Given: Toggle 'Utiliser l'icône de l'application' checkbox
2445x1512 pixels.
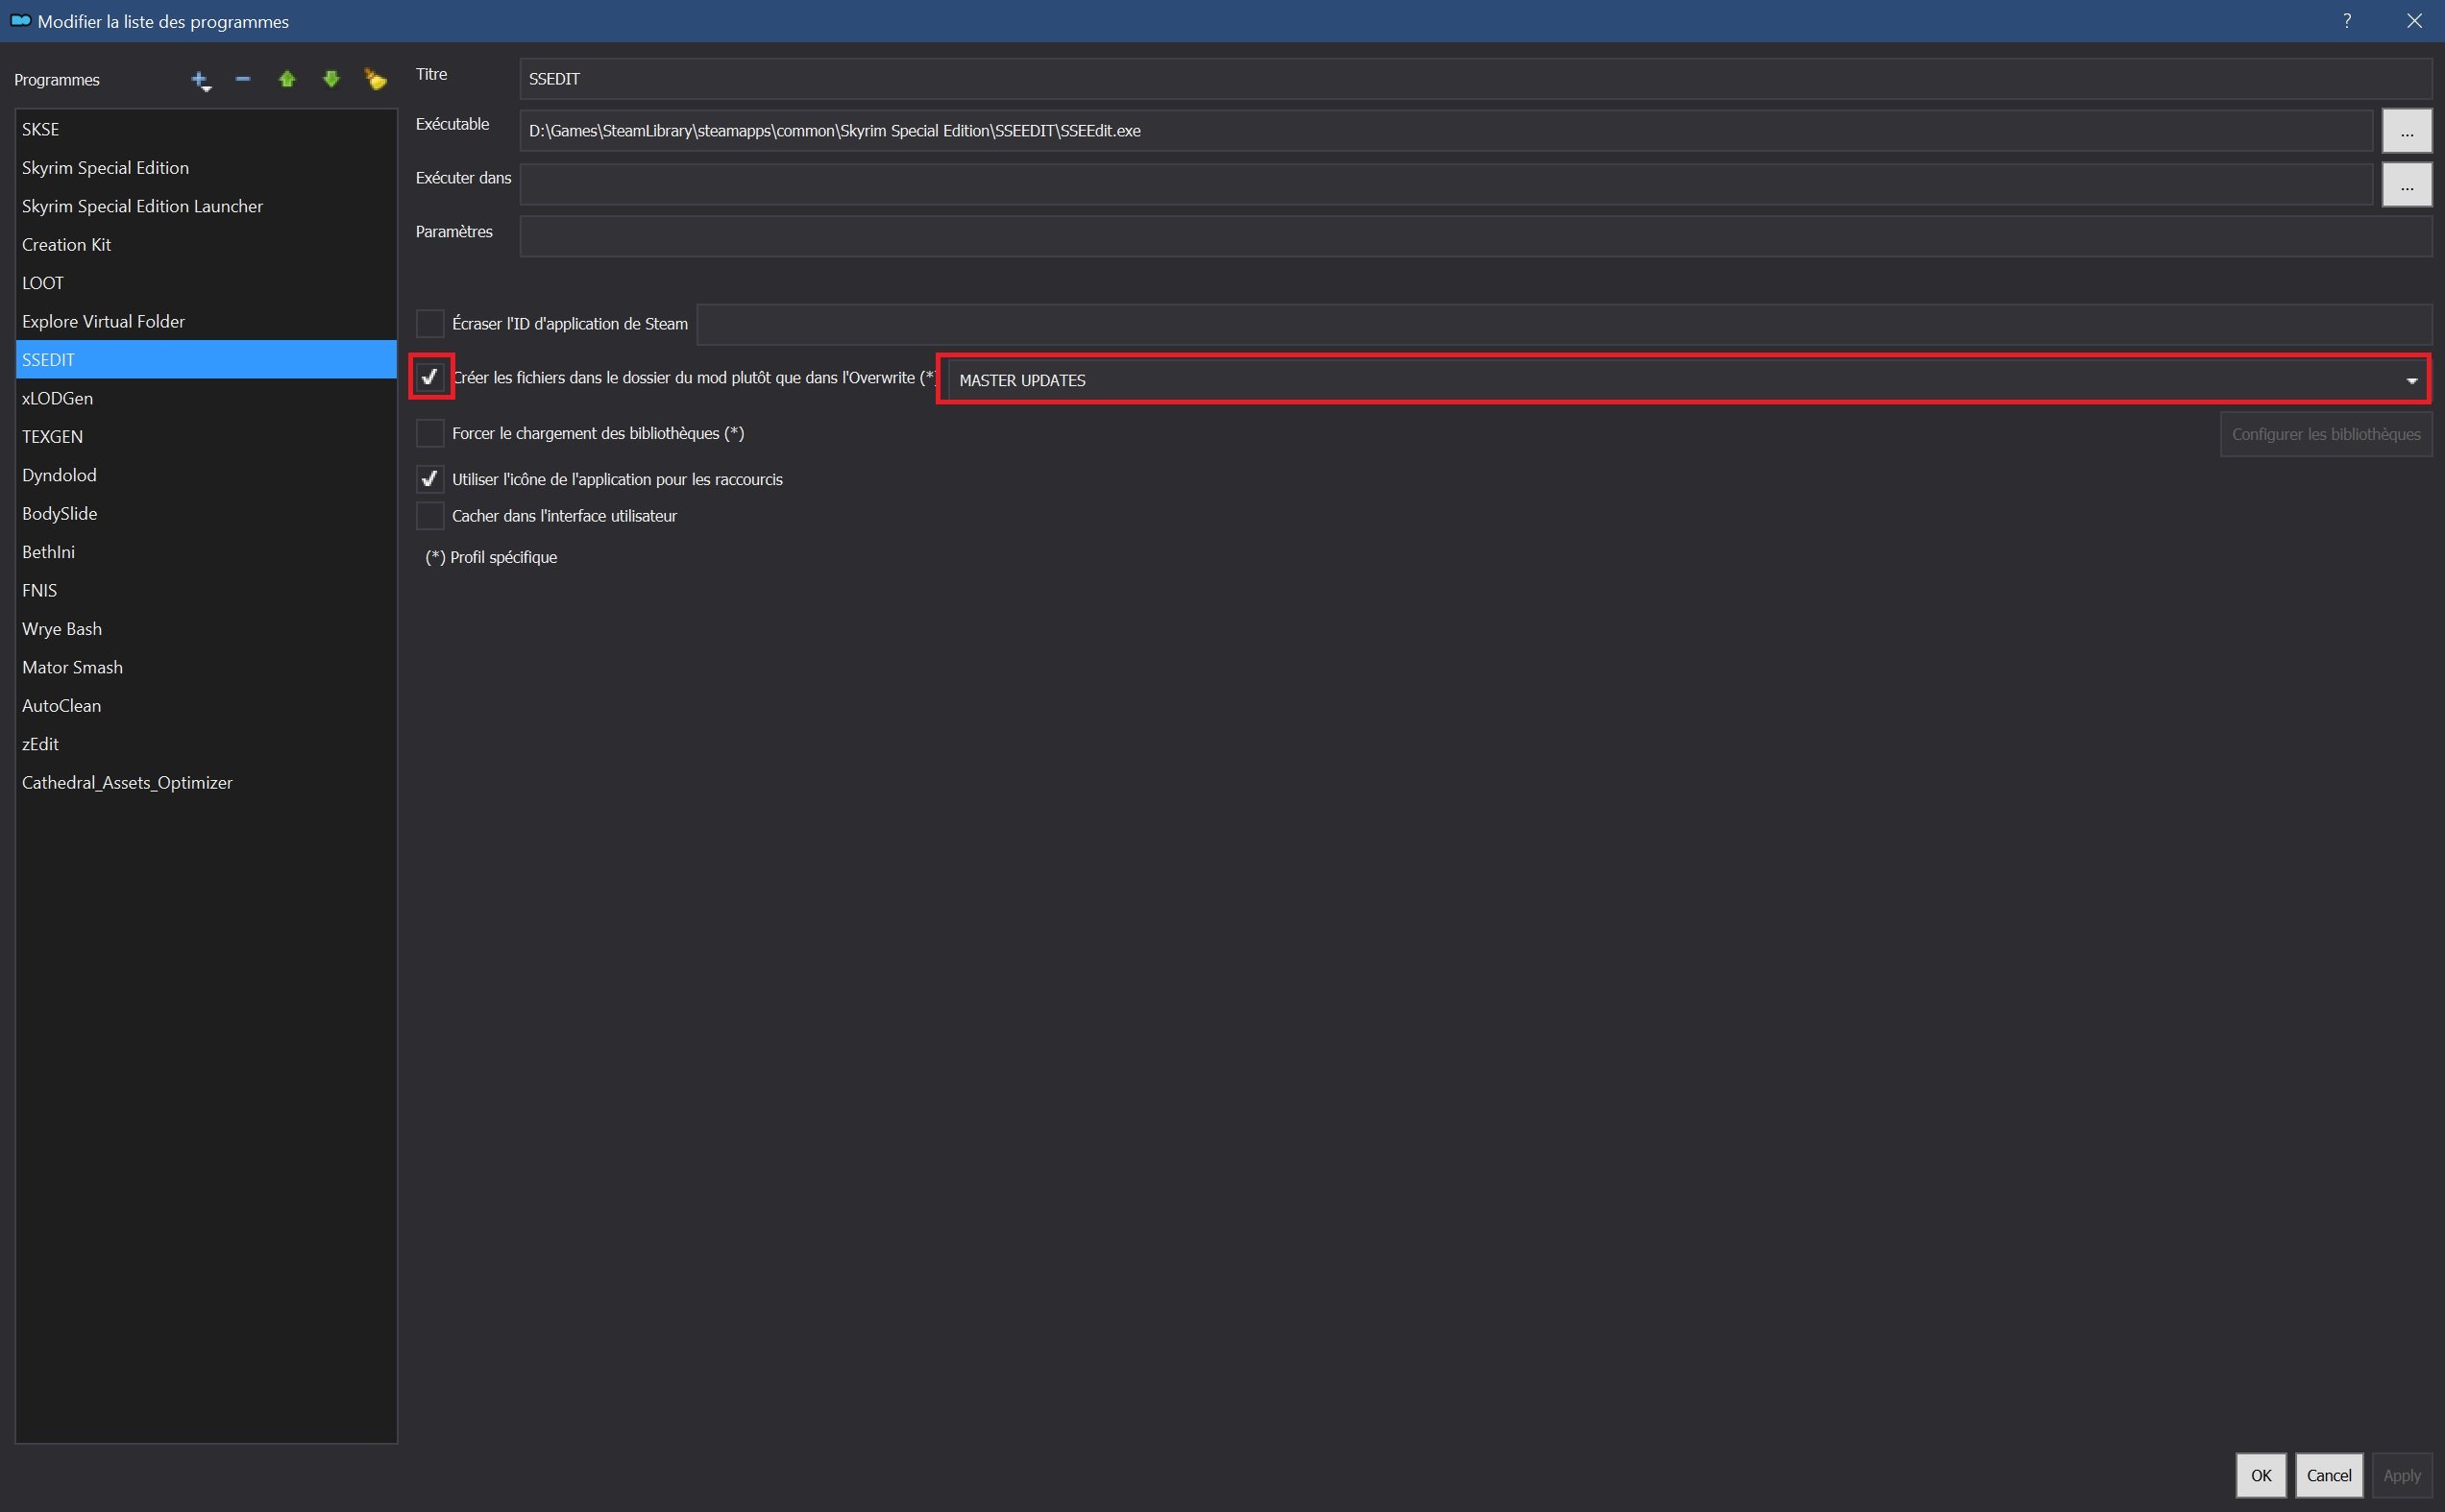Looking at the screenshot, I should click(x=430, y=479).
